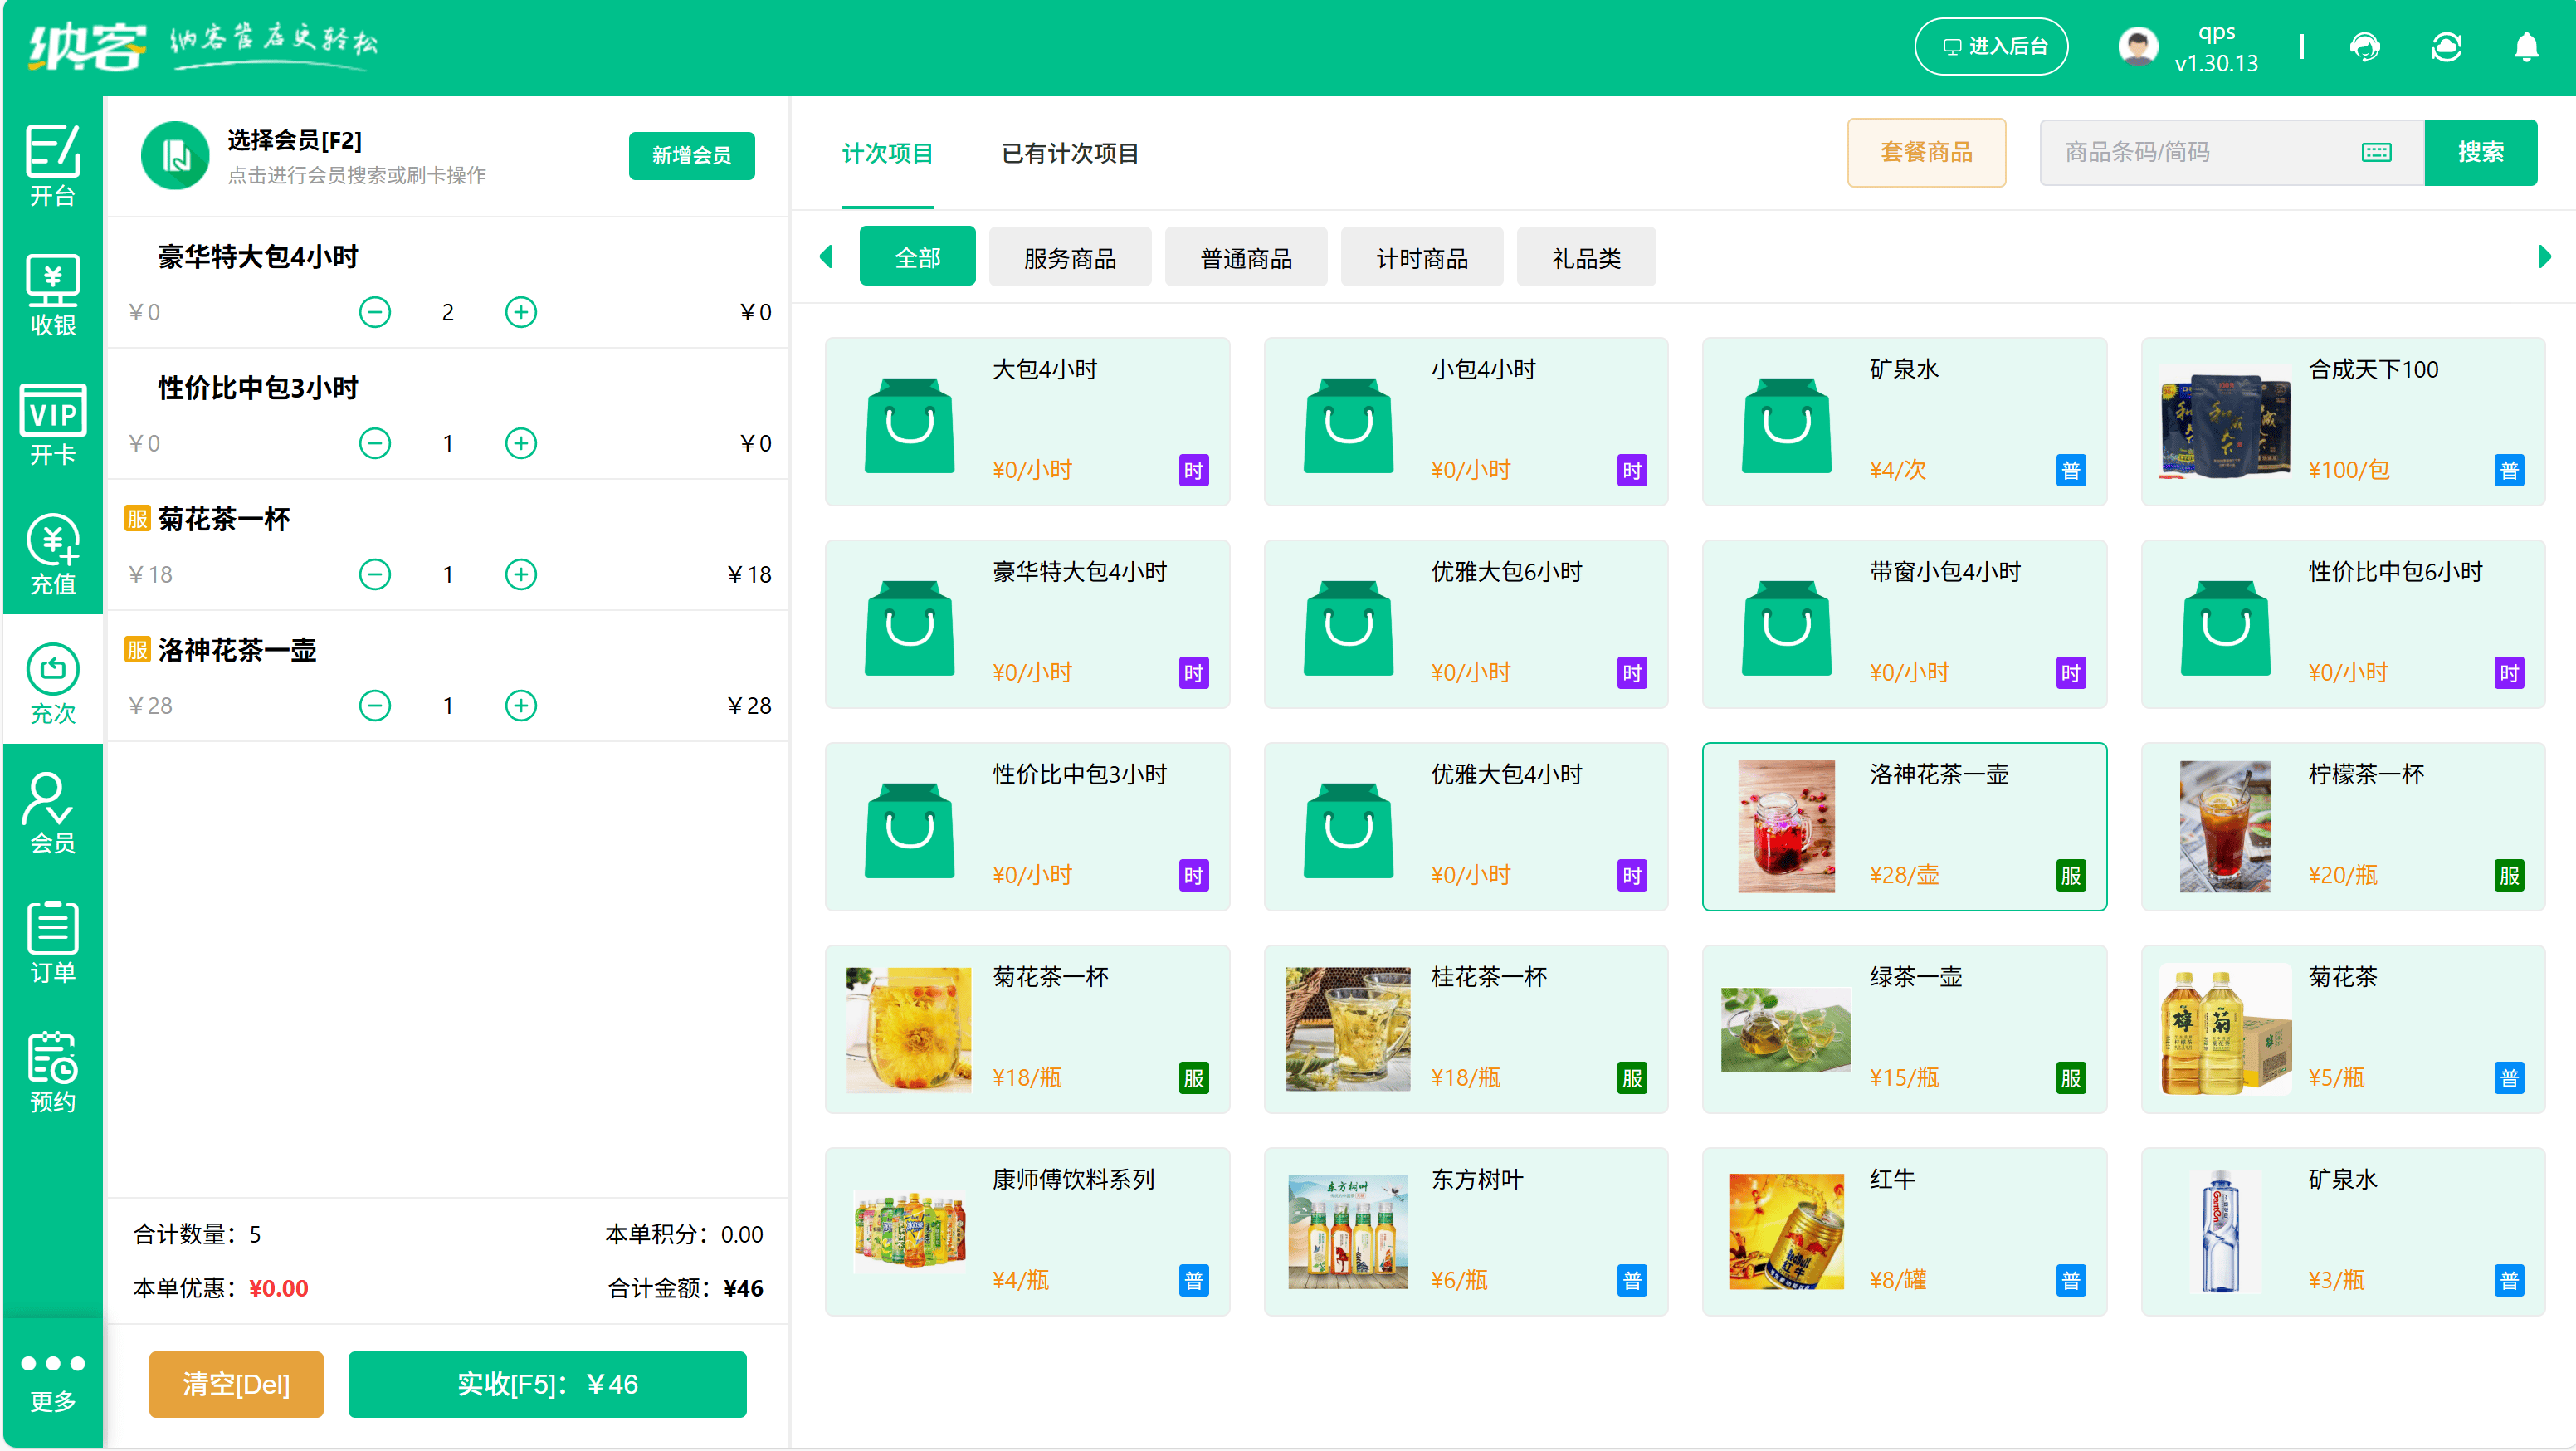Image resolution: width=2576 pixels, height=1451 pixels.
Task: Open the on-screen keyboard icon in search box
Action: pyautogui.click(x=2376, y=152)
